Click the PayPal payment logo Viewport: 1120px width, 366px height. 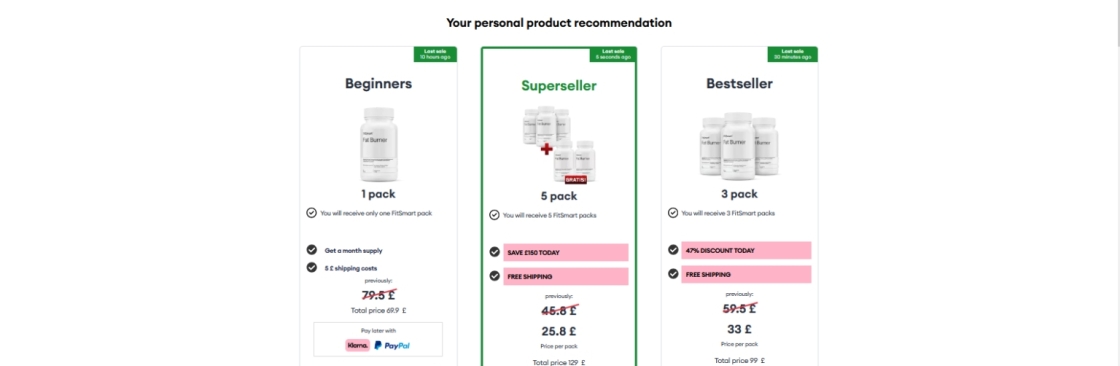(392, 345)
